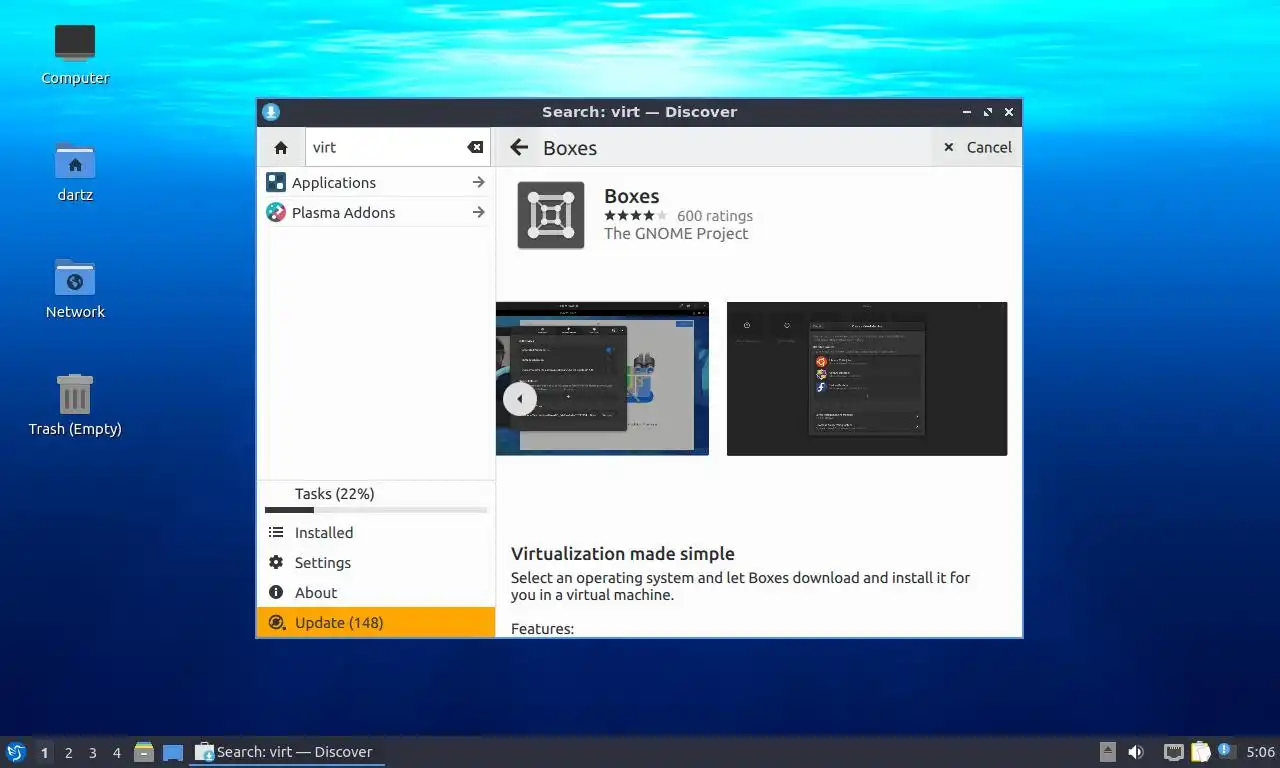Open removable media eject tray icon

1107,752
